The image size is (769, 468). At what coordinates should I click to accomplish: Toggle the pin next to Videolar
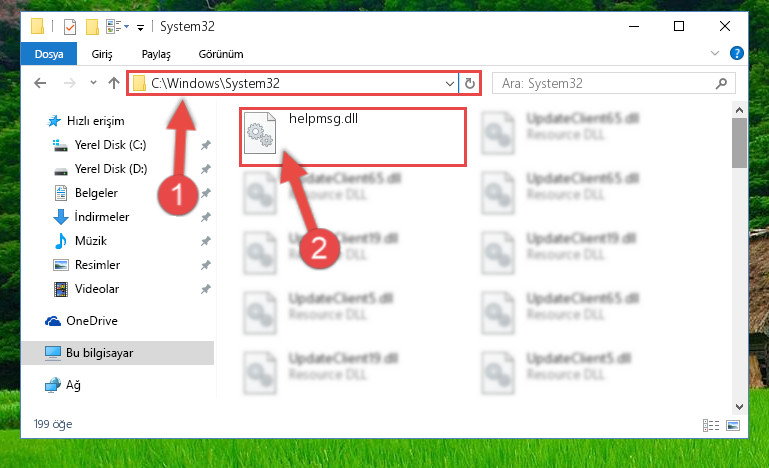pos(205,289)
